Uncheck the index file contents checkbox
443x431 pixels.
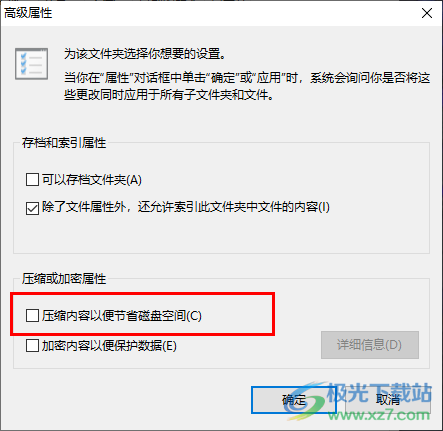click(x=32, y=208)
